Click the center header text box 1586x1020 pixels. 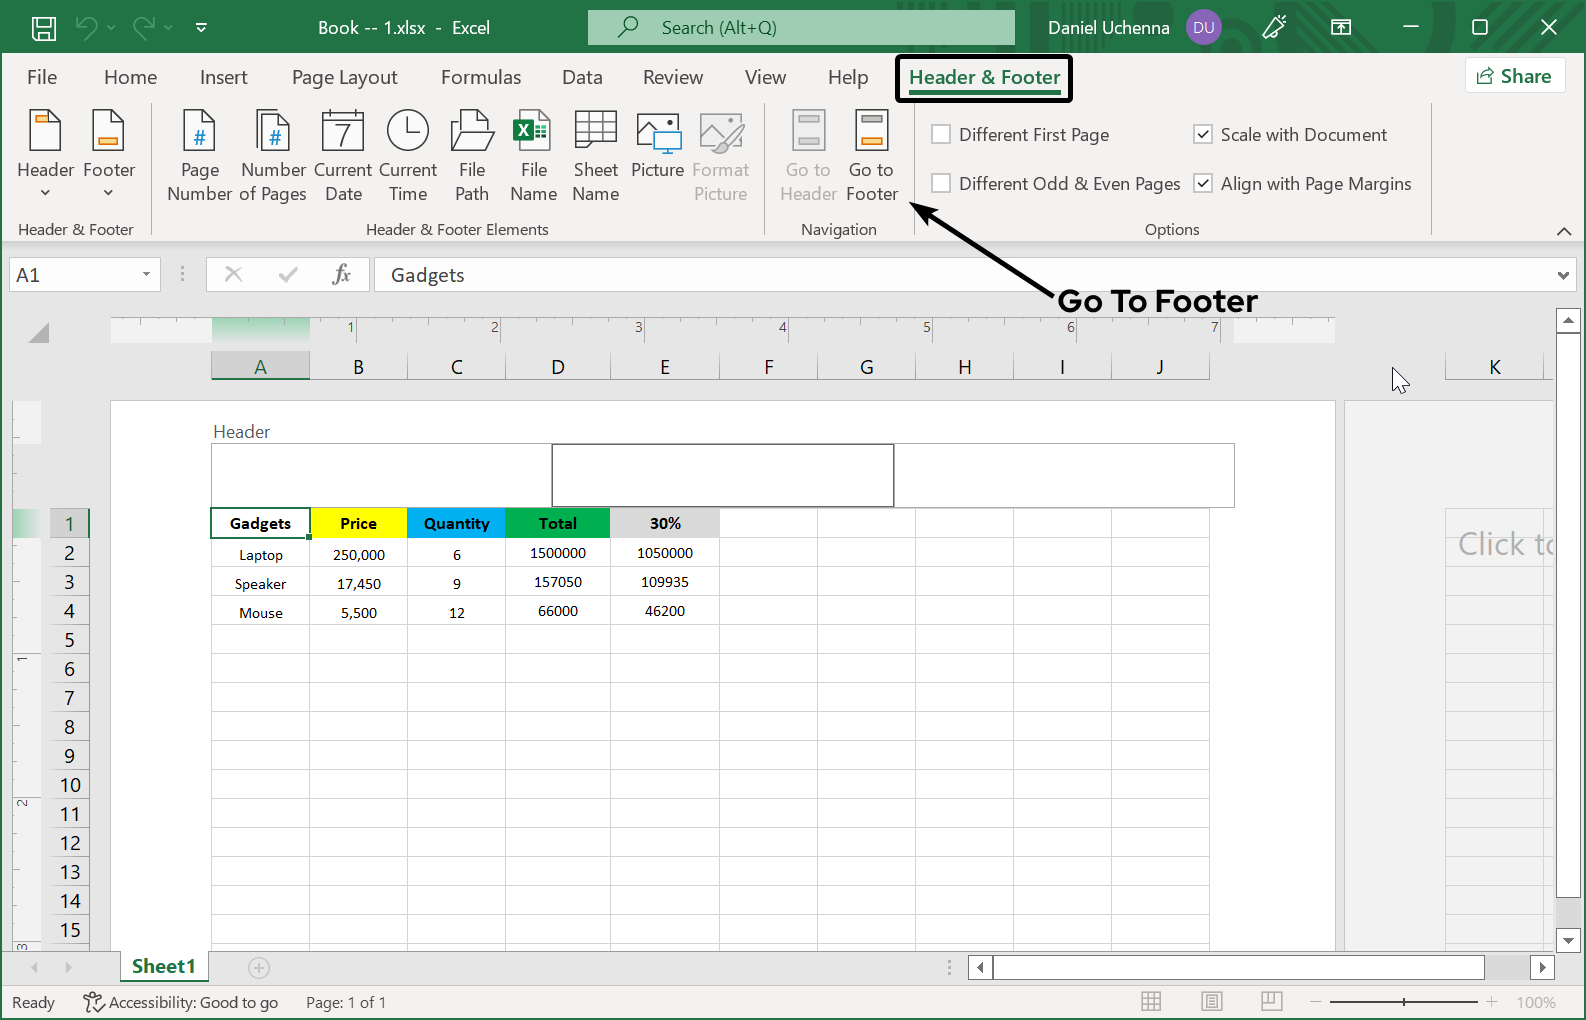point(722,475)
